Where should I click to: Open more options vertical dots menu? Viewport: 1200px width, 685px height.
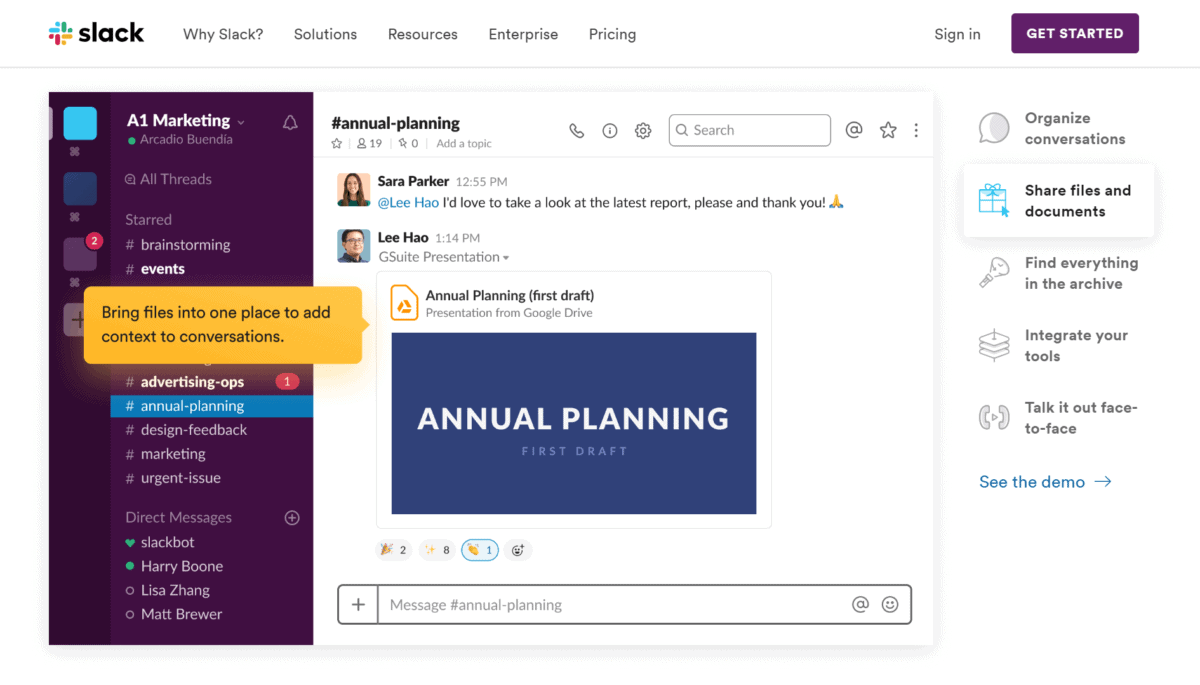click(916, 130)
